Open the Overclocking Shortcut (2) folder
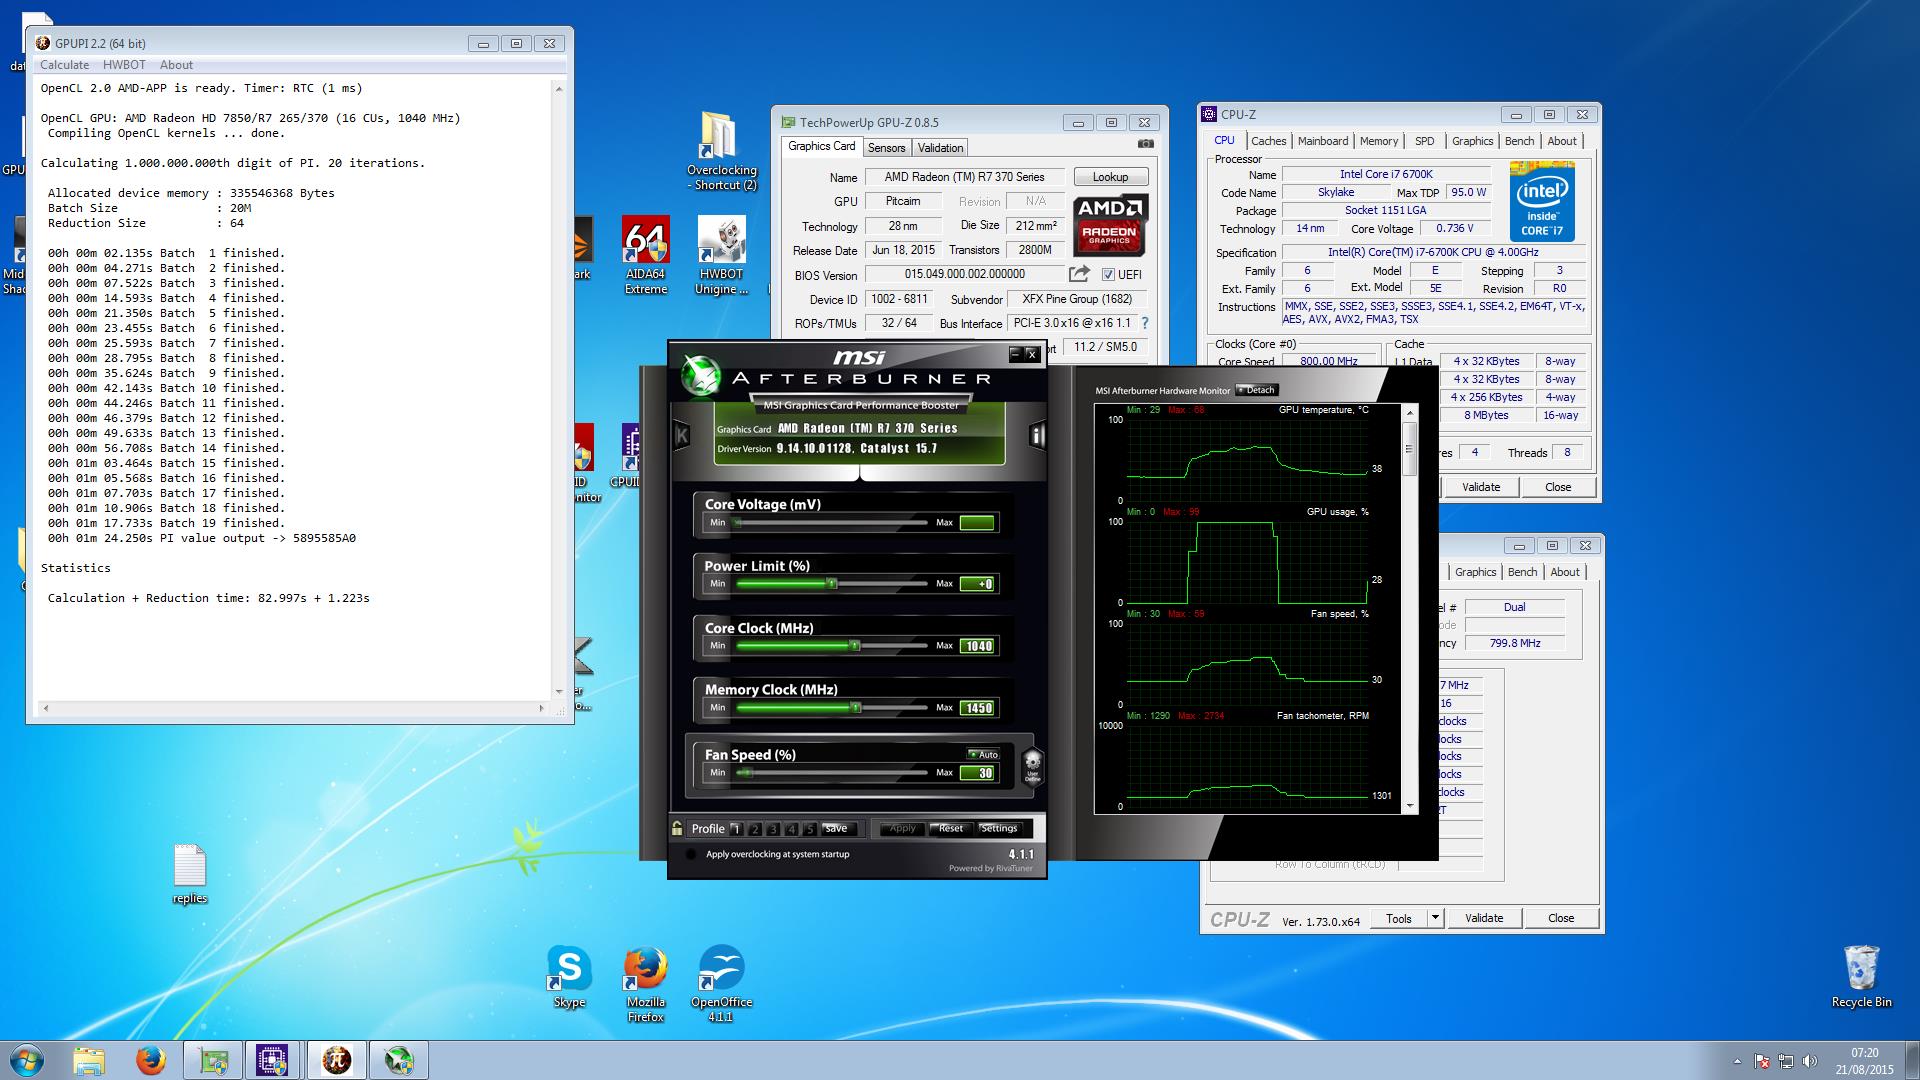 [721, 151]
